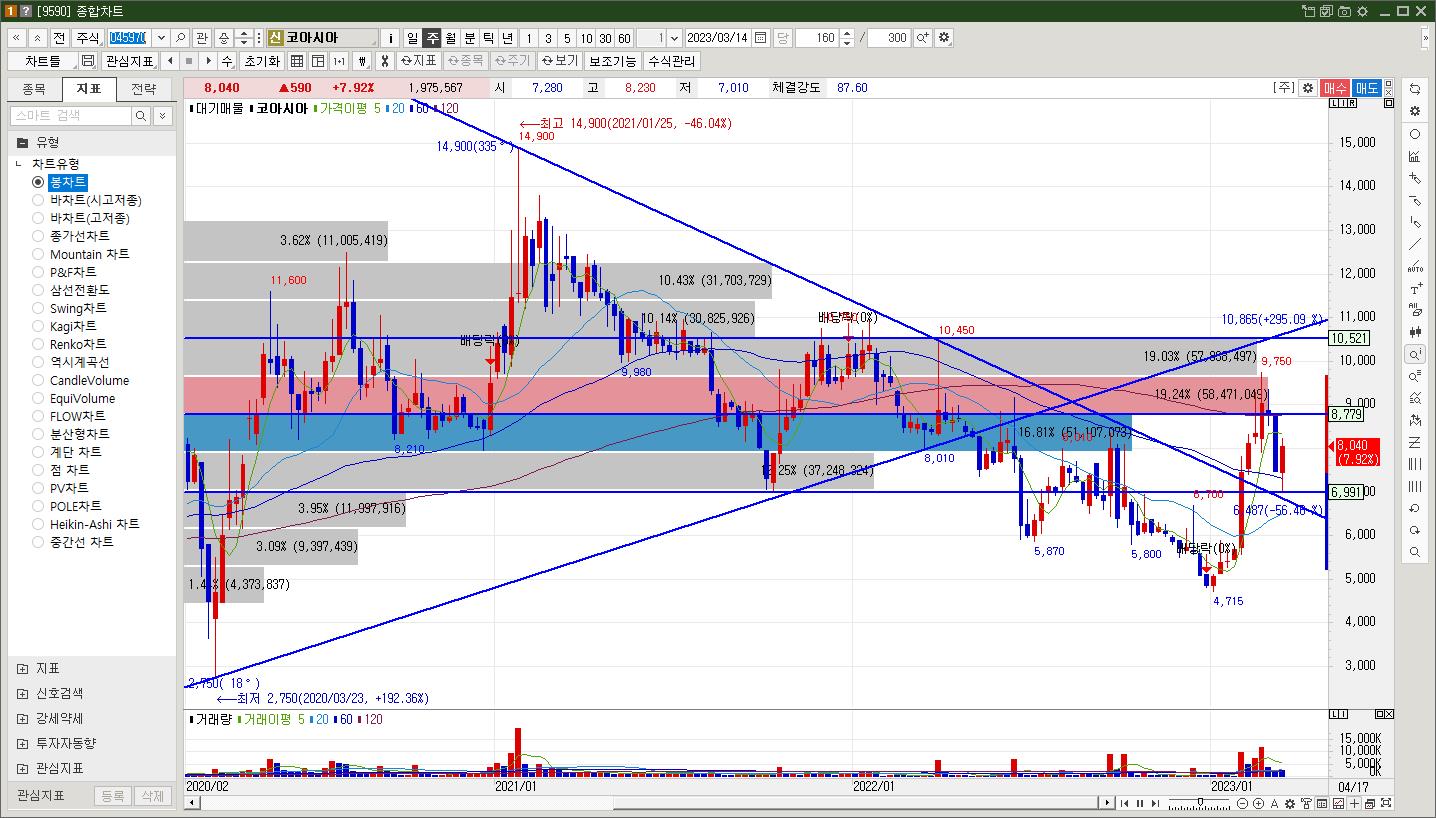Click the 초기화 reset button
Viewport: 1436px width, 818px height.
pos(262,61)
